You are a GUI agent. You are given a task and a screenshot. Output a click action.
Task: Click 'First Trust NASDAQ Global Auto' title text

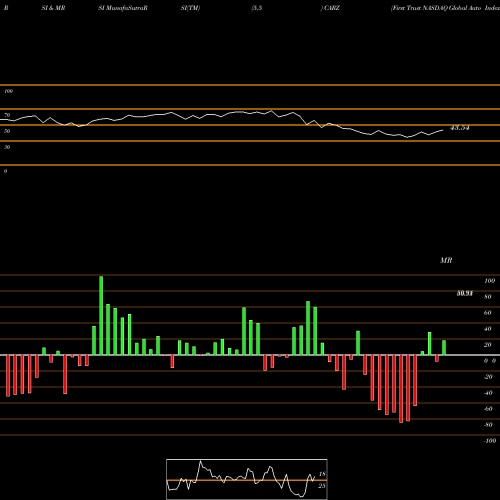coord(436,8)
